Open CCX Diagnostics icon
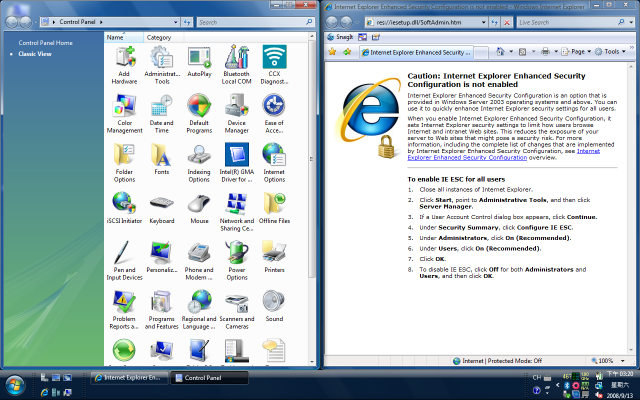The width and height of the screenshot is (640, 400). 274,65
